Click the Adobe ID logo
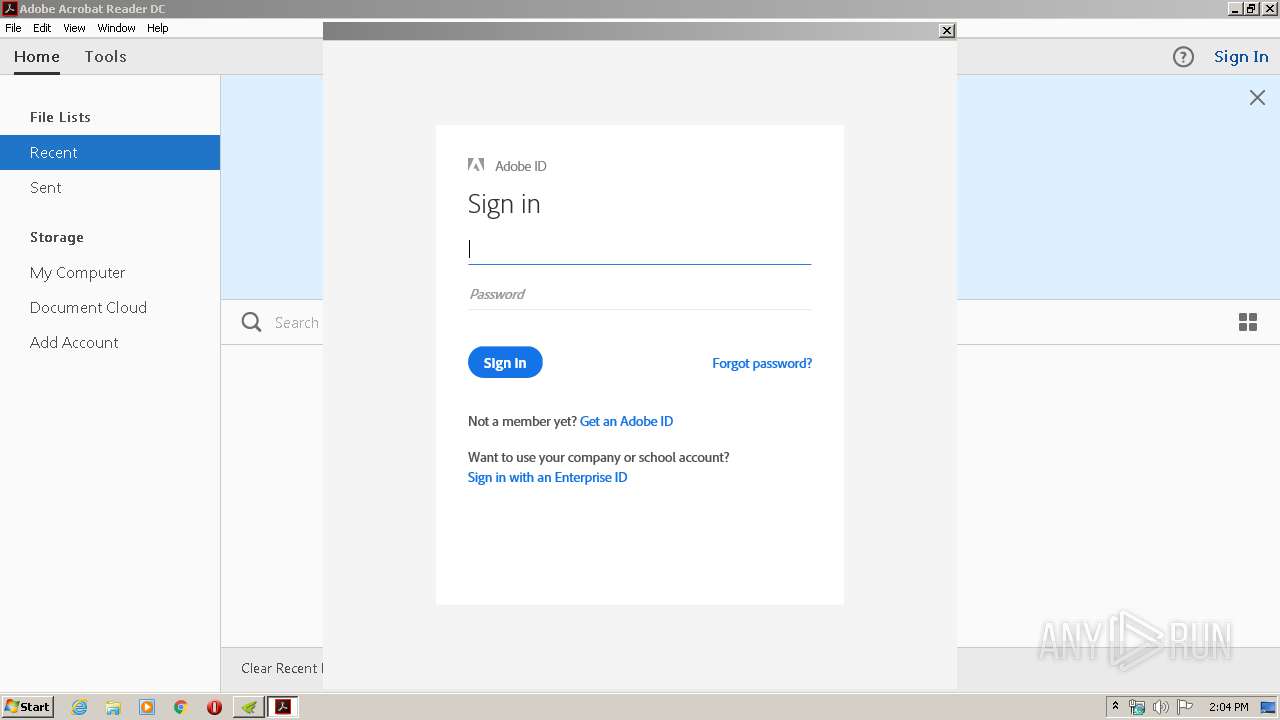This screenshot has height=720, width=1280. tap(476, 165)
